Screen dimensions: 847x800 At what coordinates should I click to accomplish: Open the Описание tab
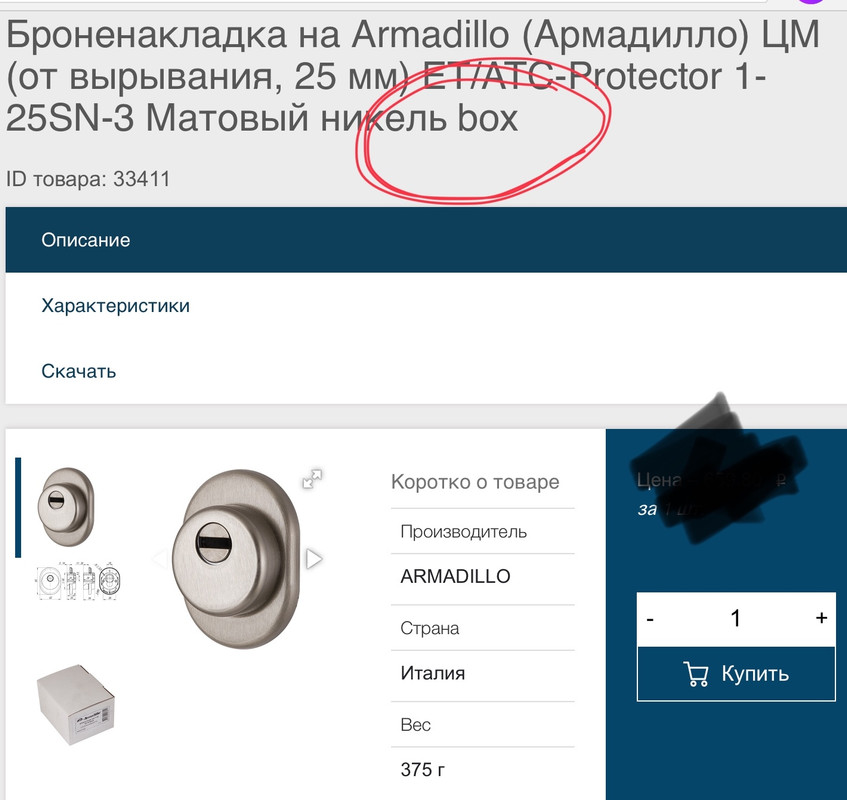click(x=426, y=240)
